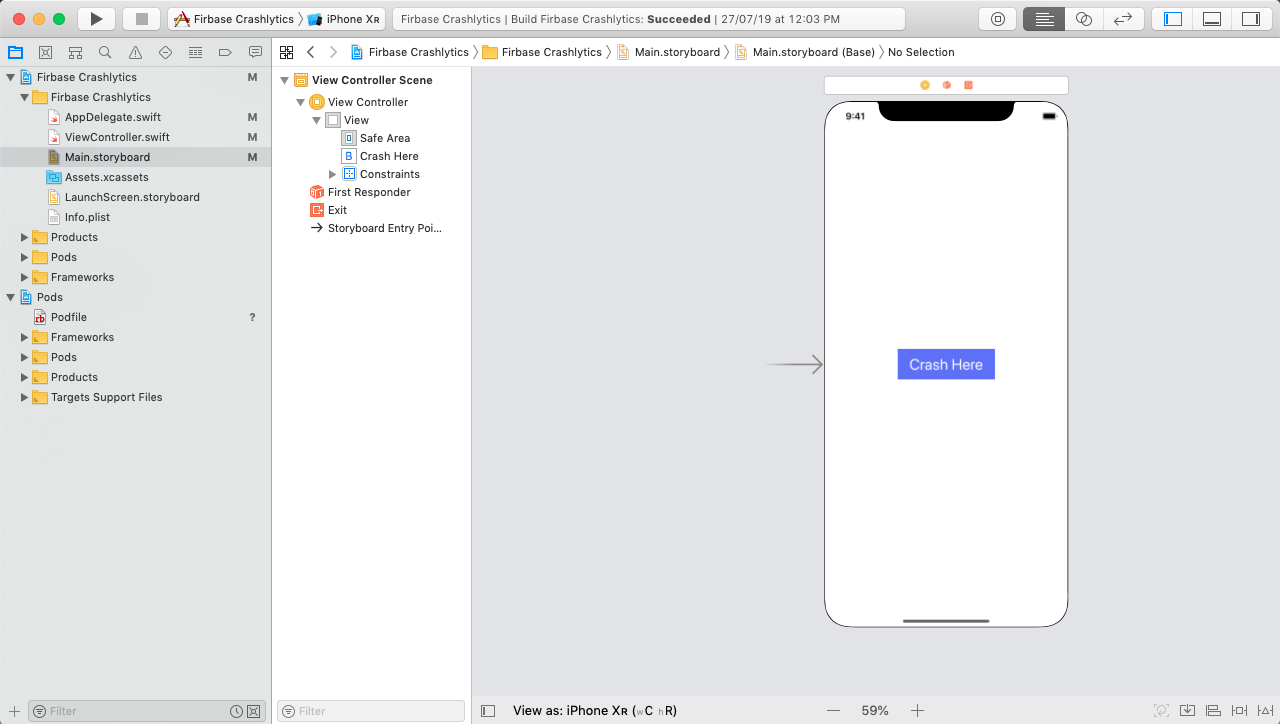Expand the Products folder under Firbase Crashlytics
The image size is (1280, 724).
click(25, 237)
